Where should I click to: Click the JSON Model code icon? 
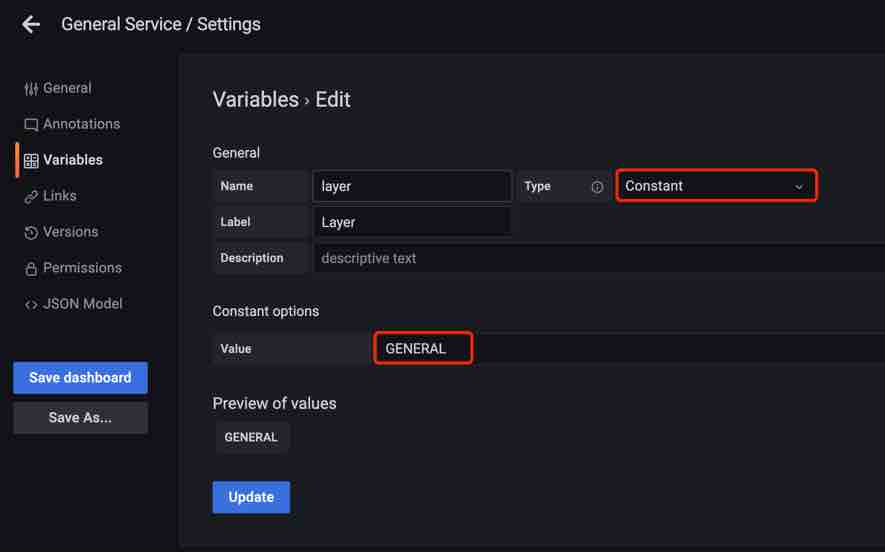click(31, 305)
